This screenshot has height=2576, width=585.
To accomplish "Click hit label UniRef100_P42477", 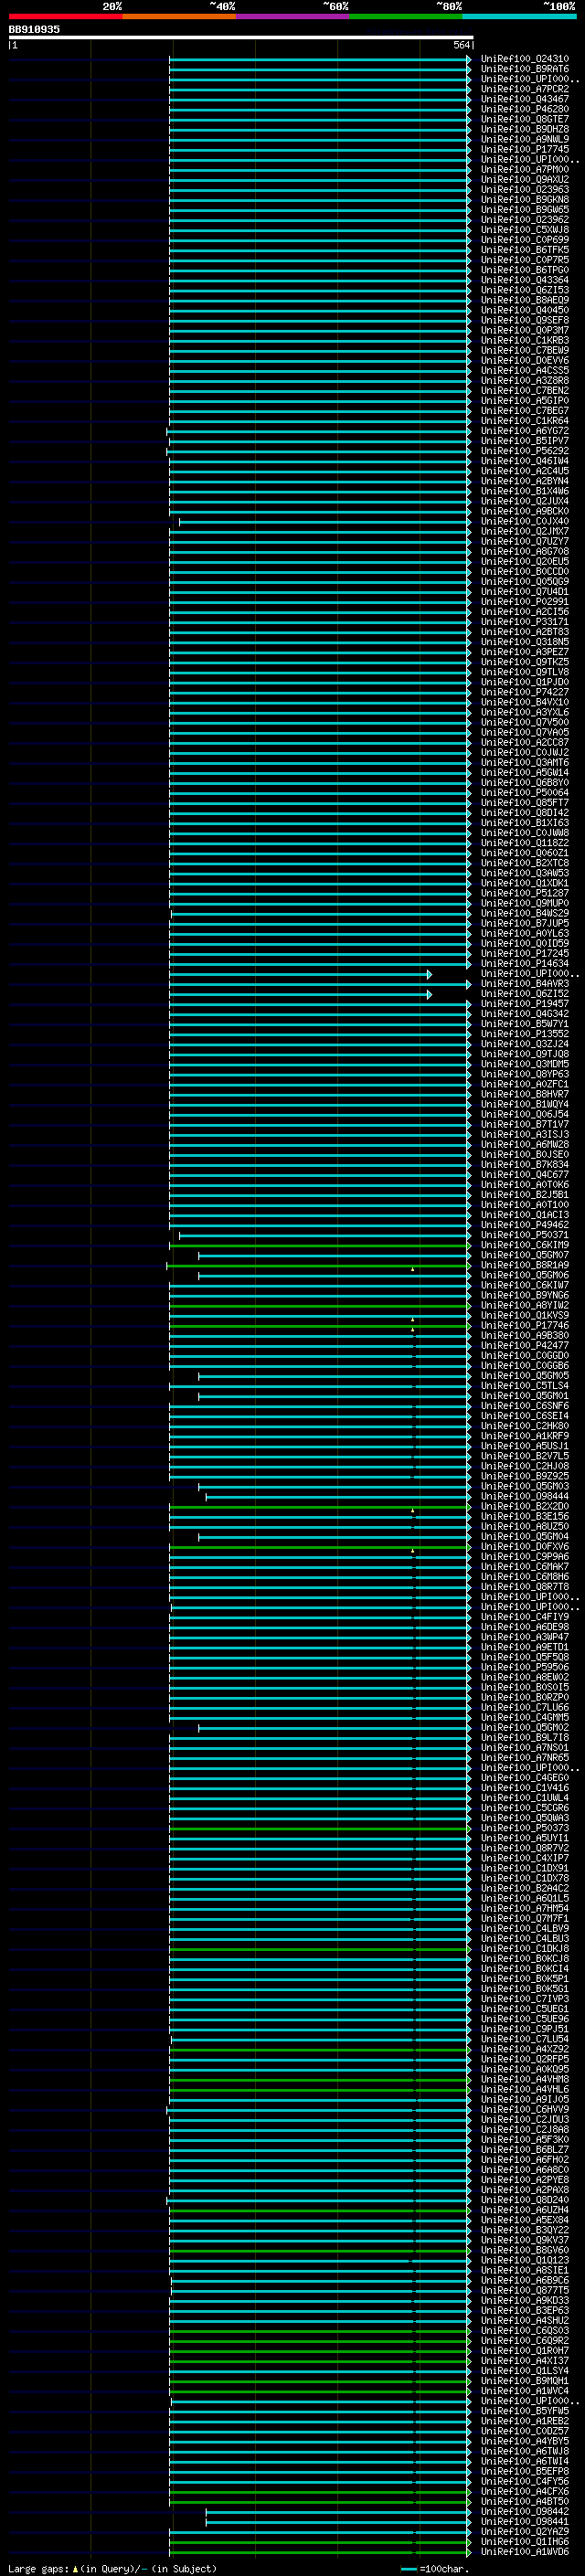I will click(524, 1346).
